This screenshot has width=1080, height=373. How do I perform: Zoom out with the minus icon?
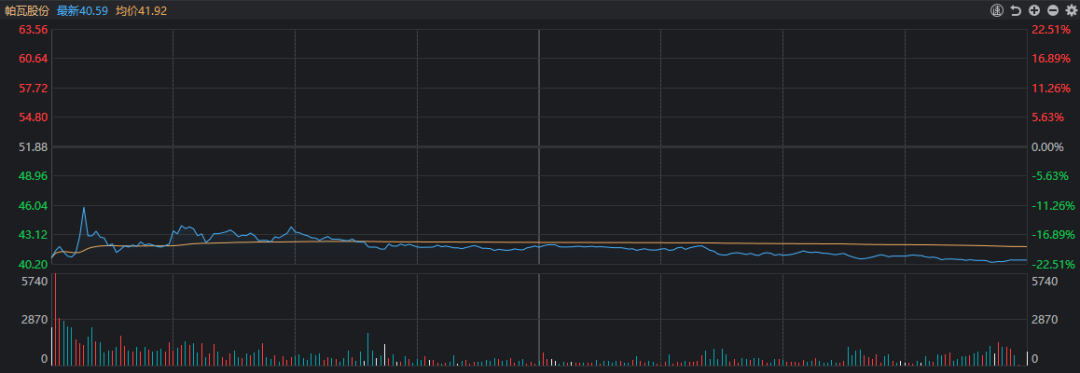(x=1052, y=10)
